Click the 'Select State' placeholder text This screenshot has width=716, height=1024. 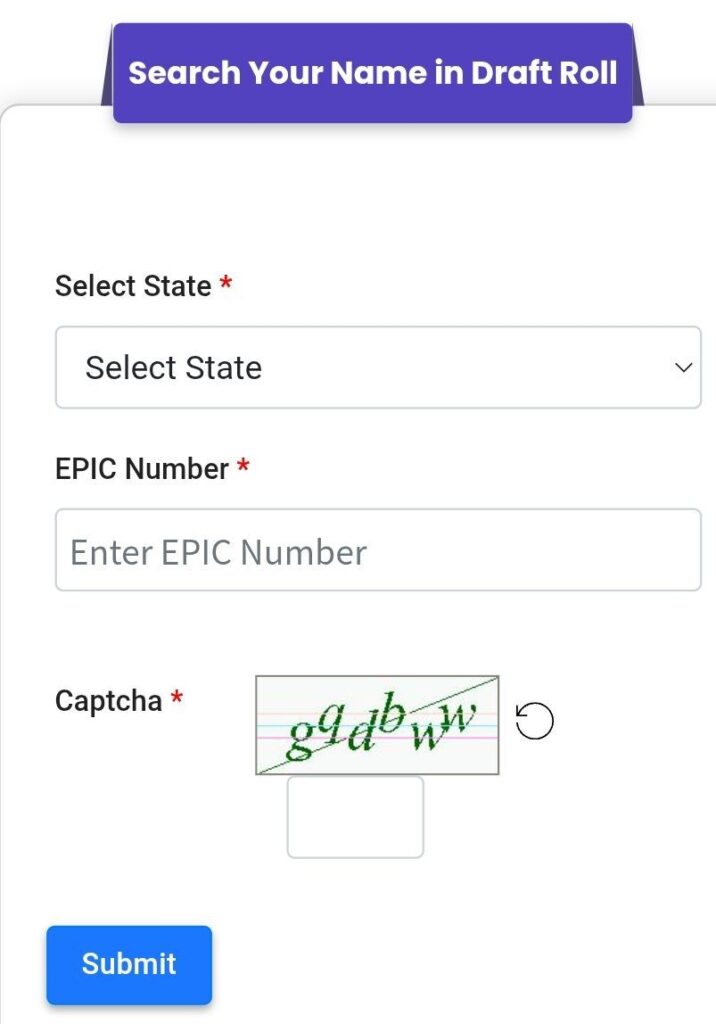point(173,367)
